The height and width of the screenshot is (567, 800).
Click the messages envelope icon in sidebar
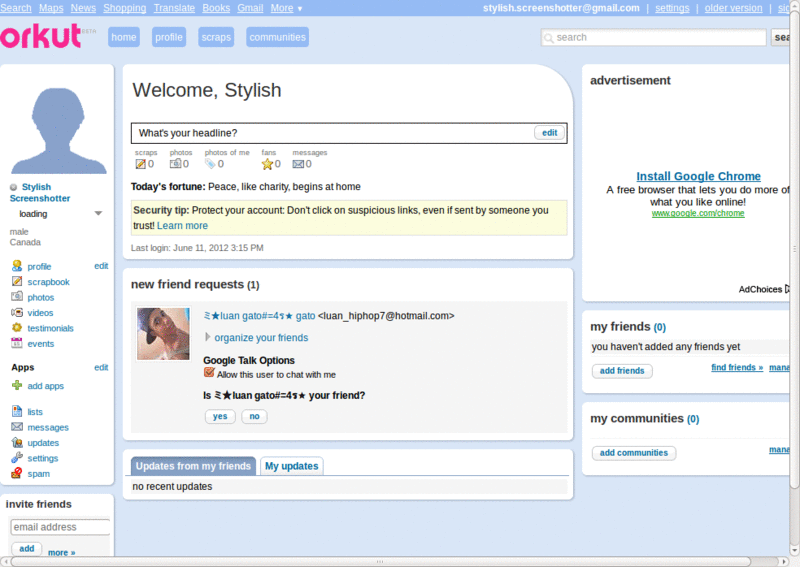coord(17,427)
